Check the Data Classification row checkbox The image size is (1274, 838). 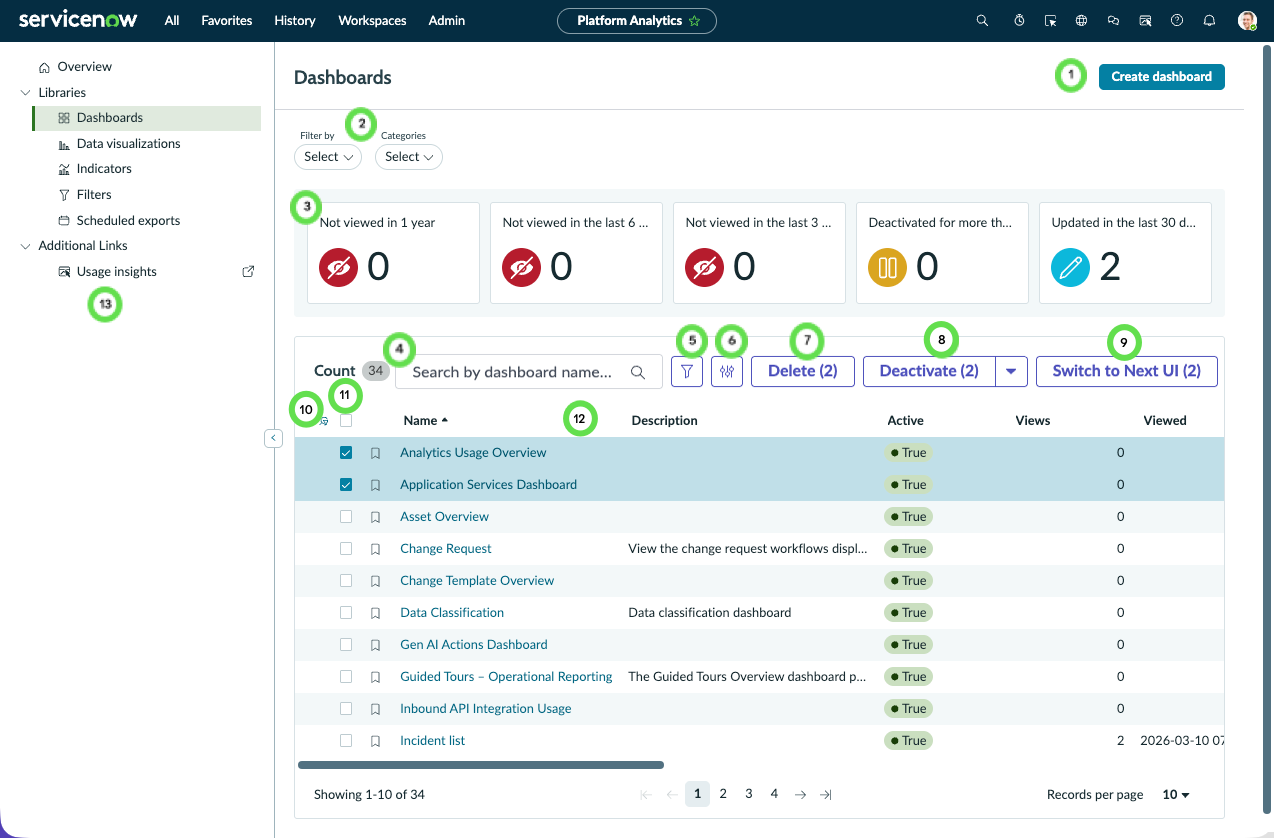(346, 613)
